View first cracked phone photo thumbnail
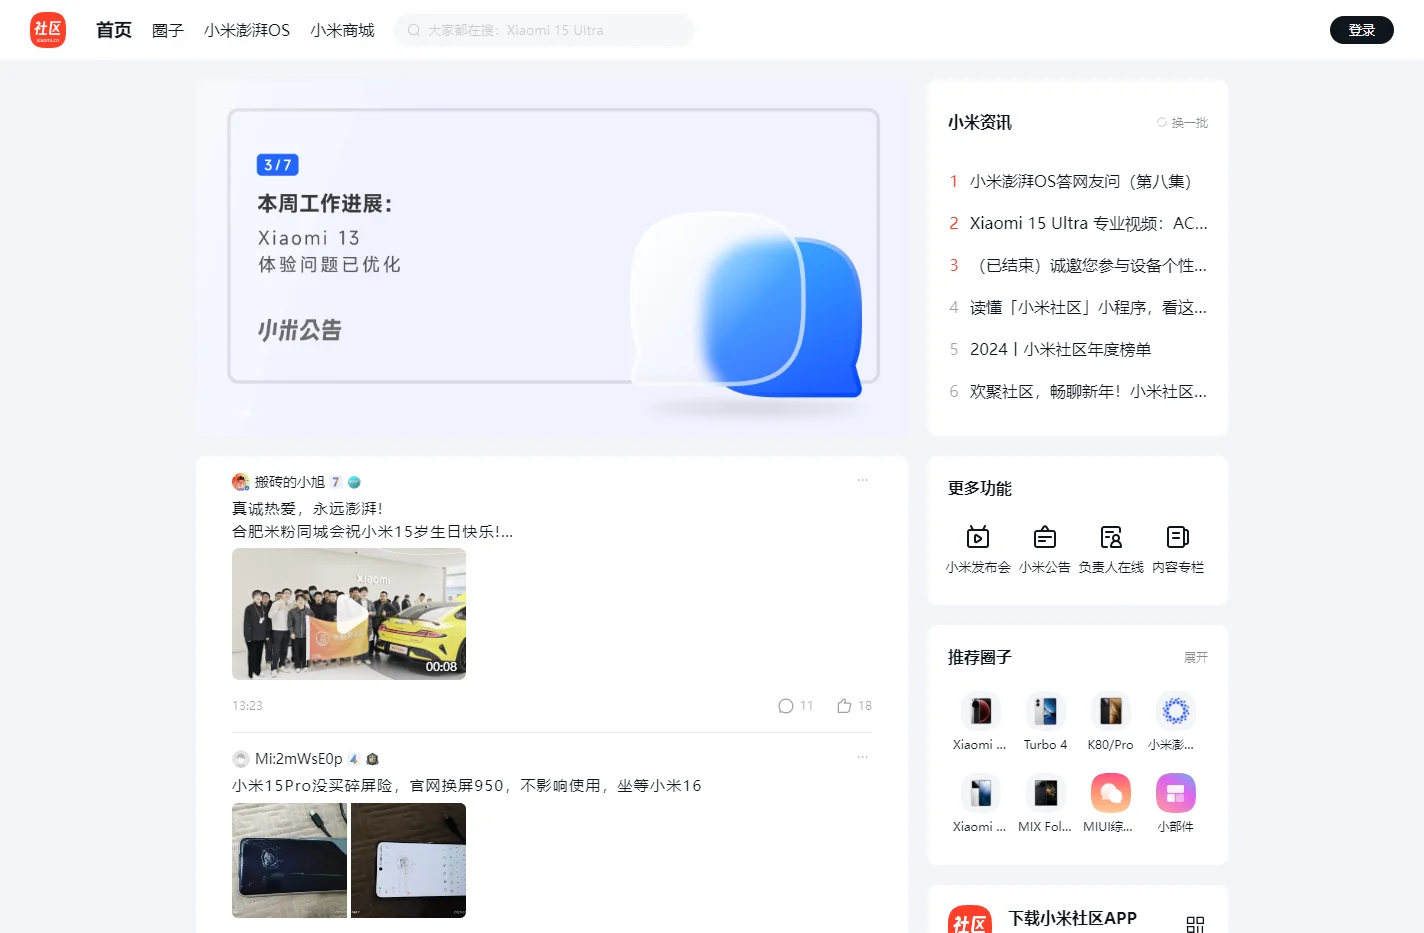The width and height of the screenshot is (1424, 933). coord(290,860)
